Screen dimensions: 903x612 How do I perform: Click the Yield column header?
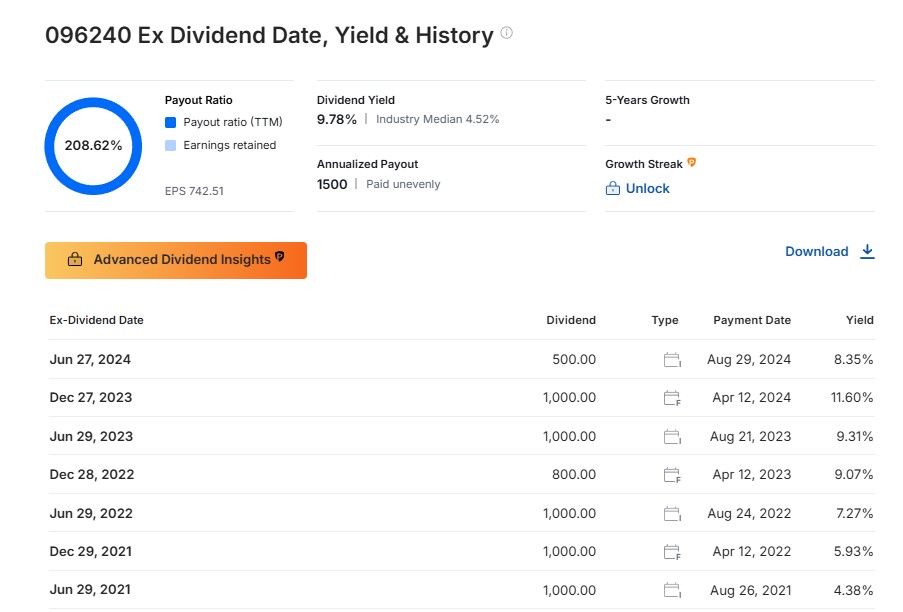(859, 320)
